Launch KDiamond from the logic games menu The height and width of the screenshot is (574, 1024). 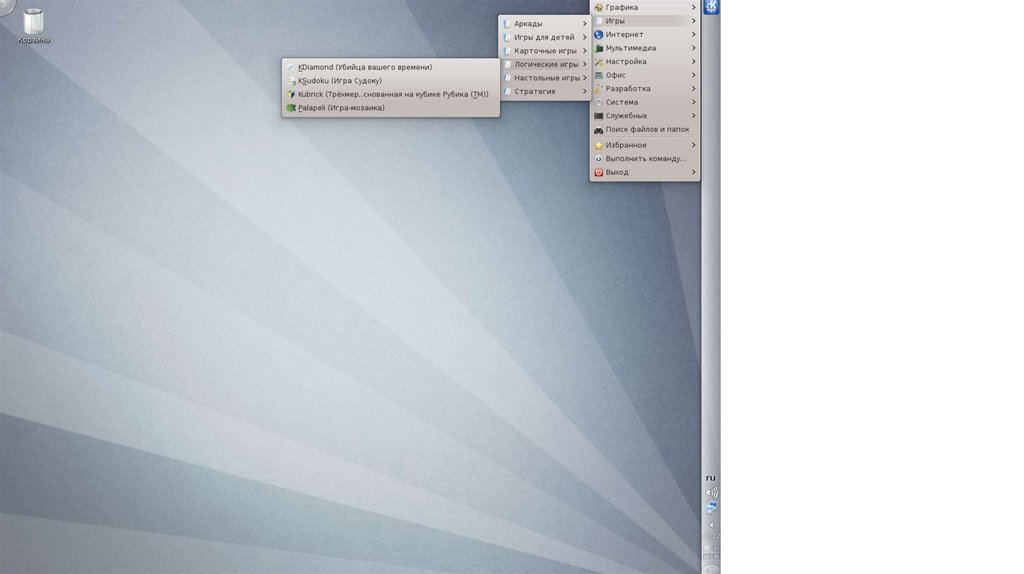point(365,67)
